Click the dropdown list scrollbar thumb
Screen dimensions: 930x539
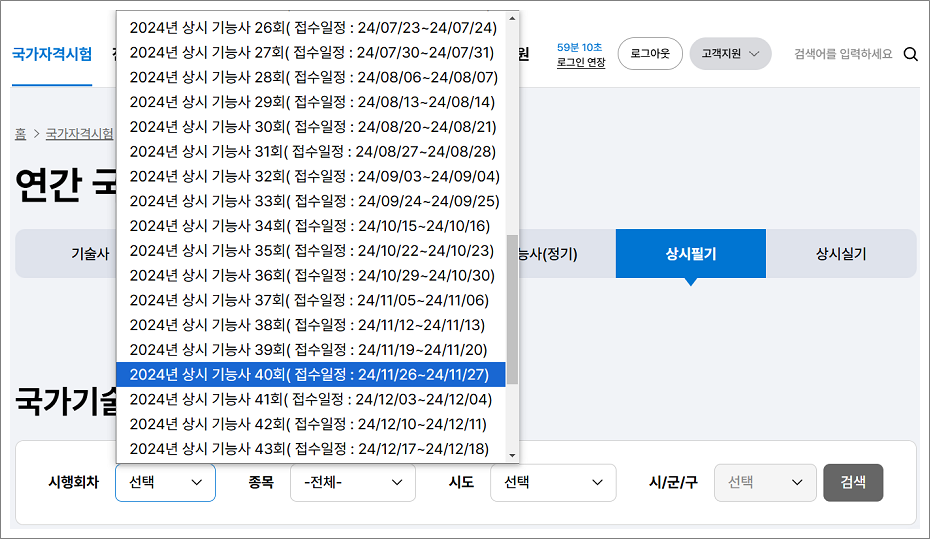point(512,310)
